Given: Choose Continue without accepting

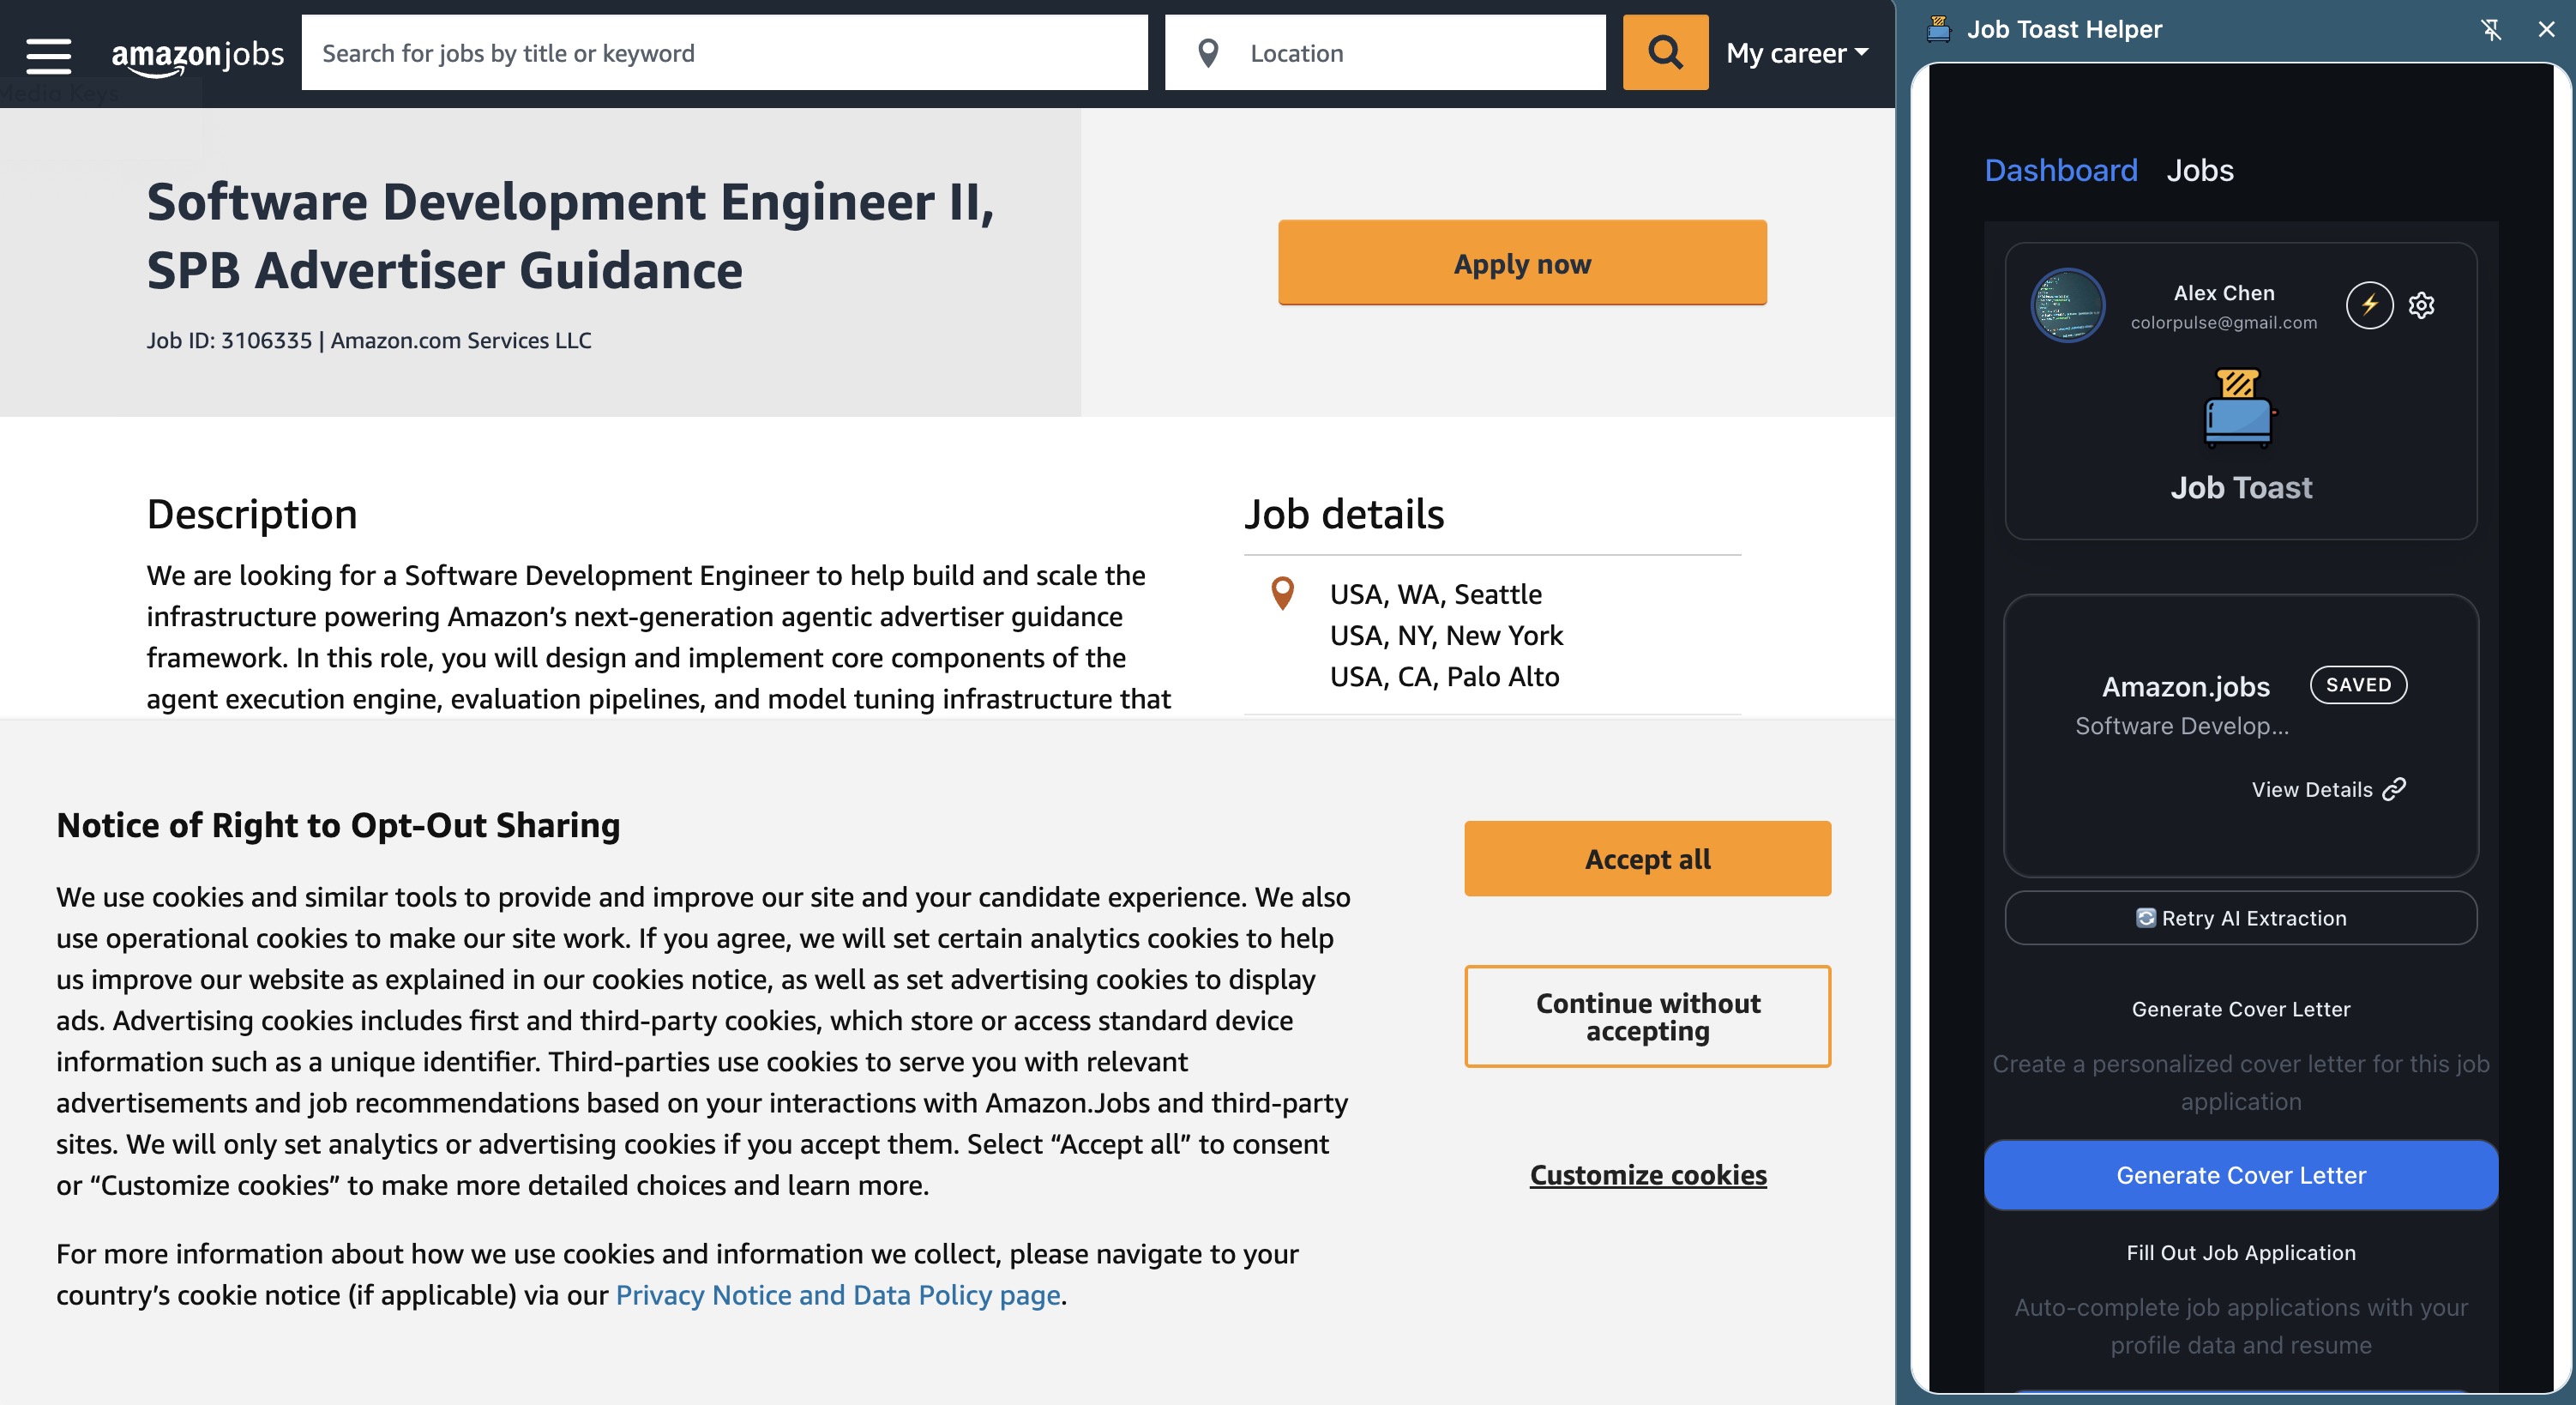Looking at the screenshot, I should click(x=1647, y=1016).
